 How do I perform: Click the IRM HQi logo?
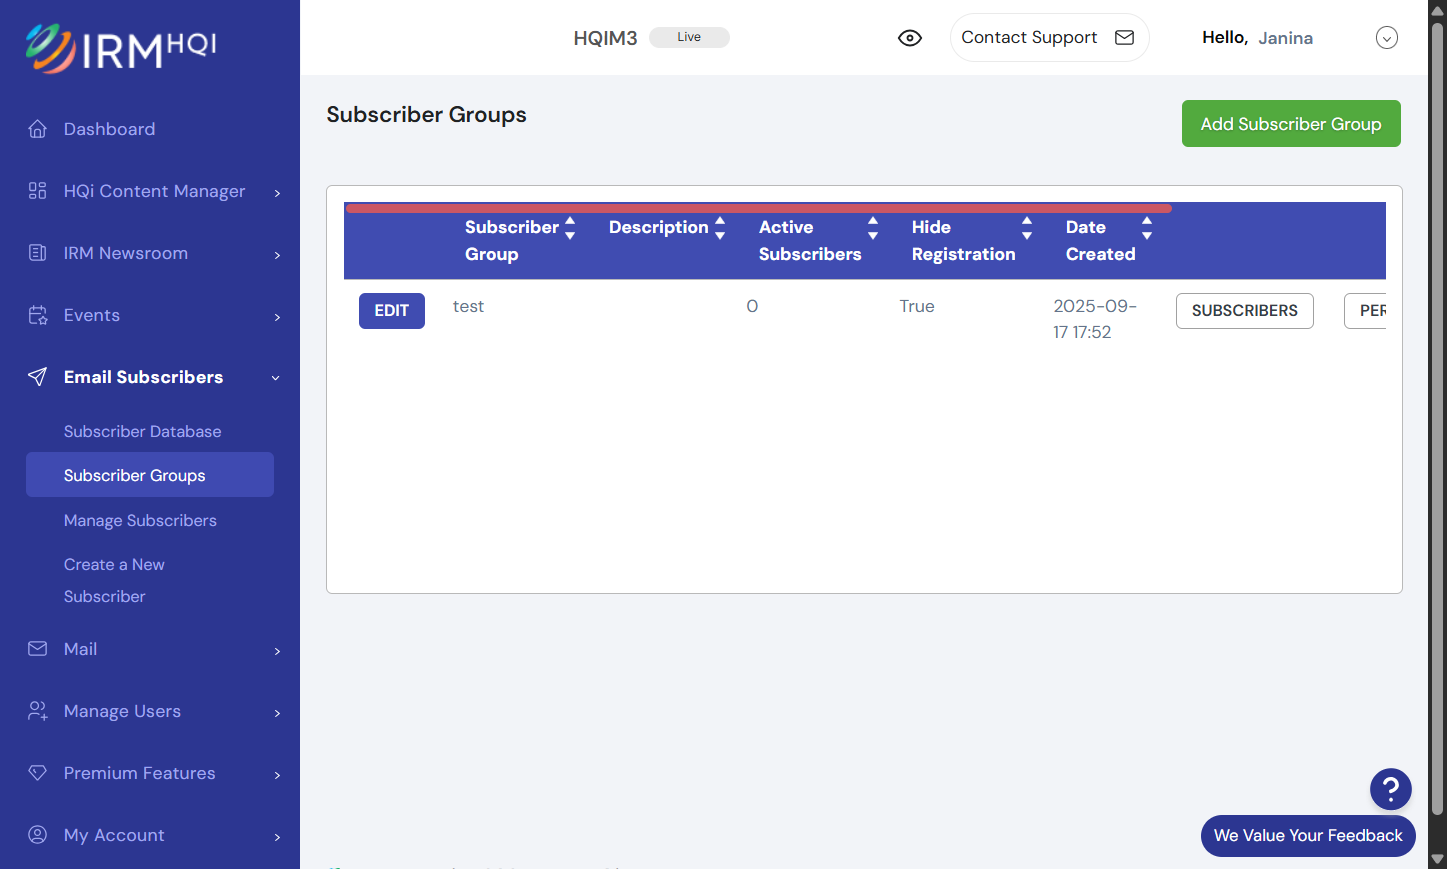click(121, 48)
